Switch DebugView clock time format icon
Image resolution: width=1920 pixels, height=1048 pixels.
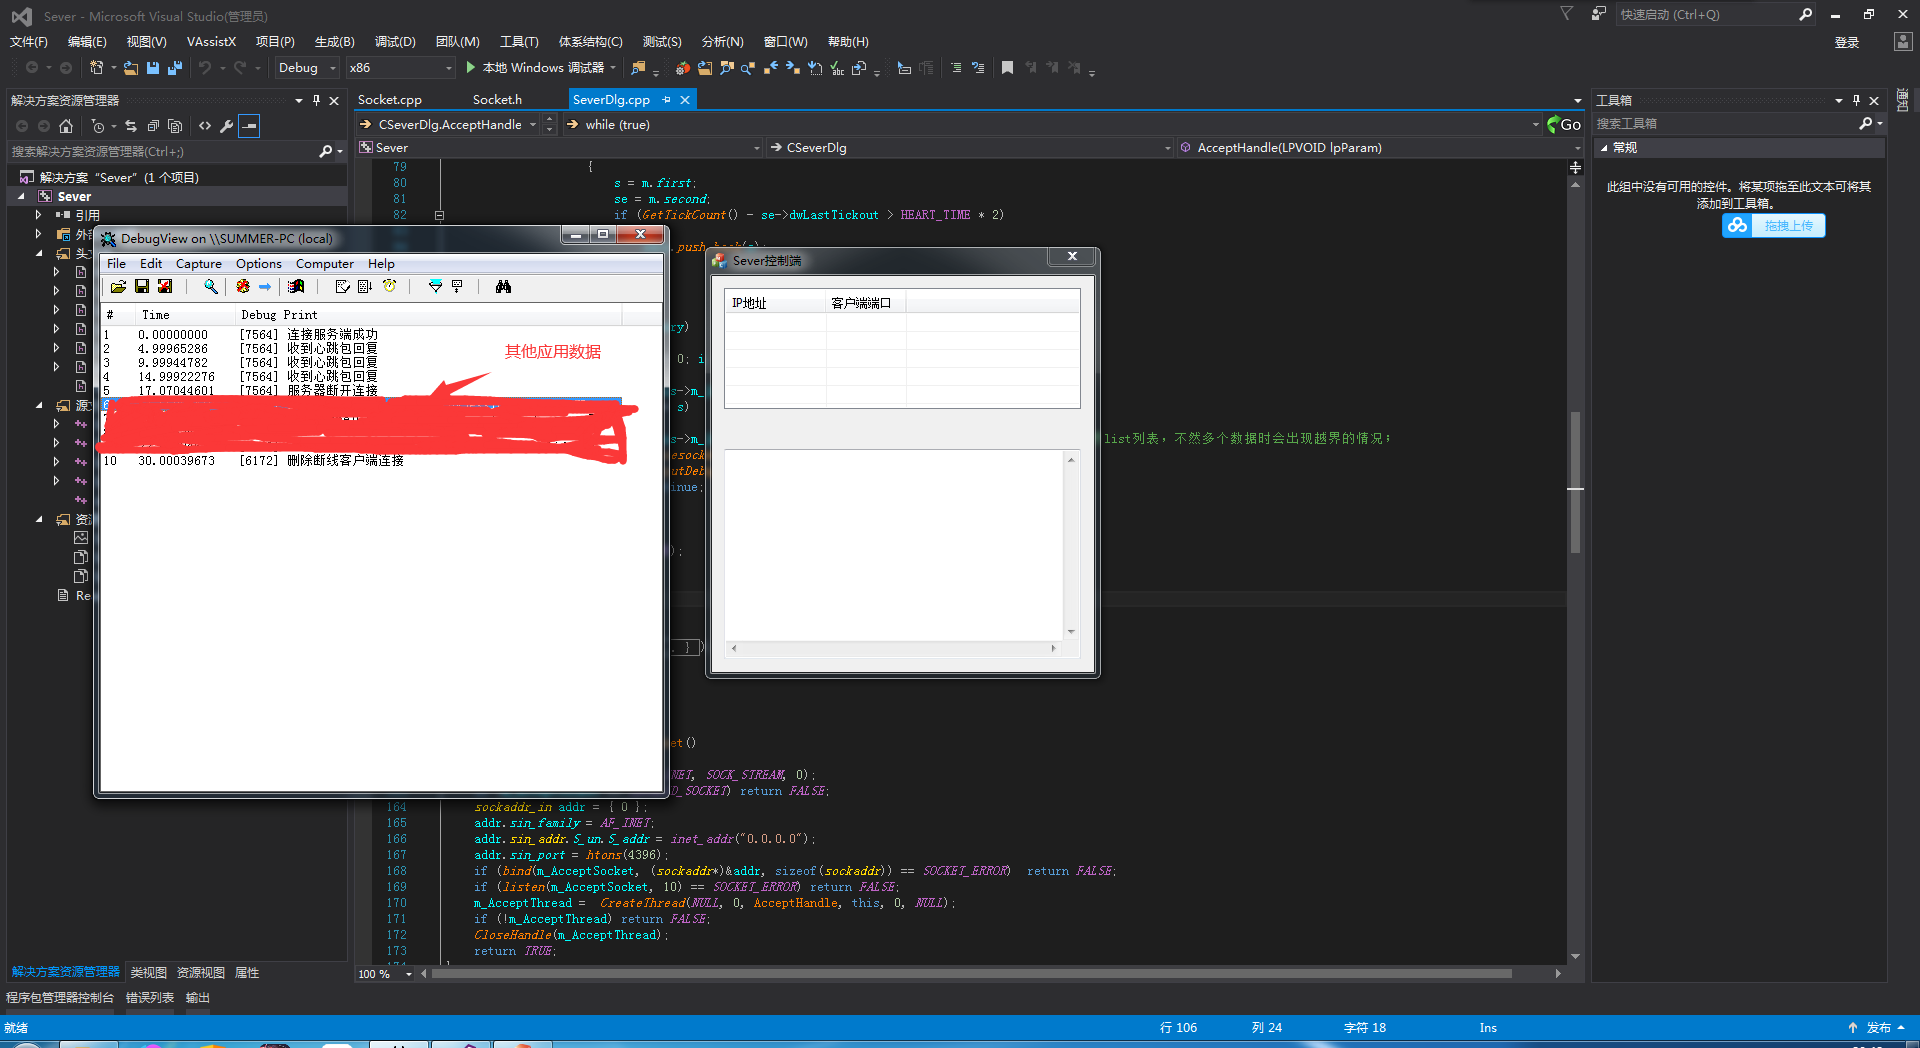click(x=390, y=287)
